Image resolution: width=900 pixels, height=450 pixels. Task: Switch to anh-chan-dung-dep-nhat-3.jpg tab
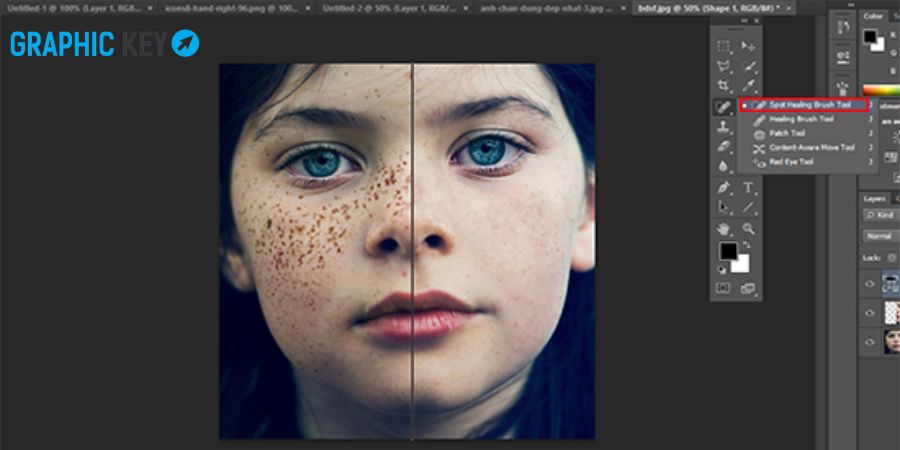pos(551,8)
